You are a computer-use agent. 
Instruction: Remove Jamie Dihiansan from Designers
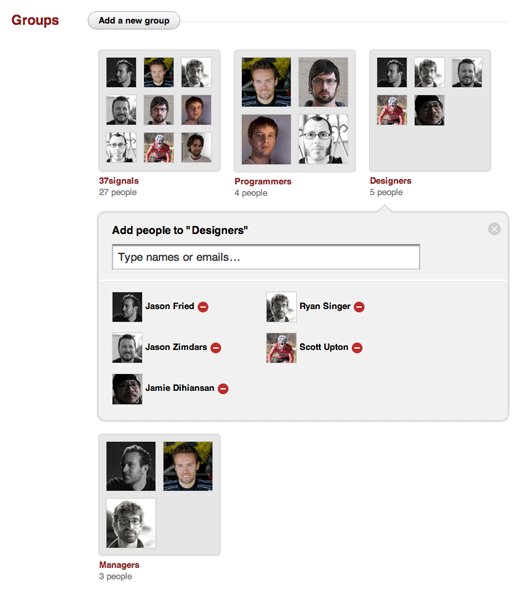pyautogui.click(x=223, y=388)
